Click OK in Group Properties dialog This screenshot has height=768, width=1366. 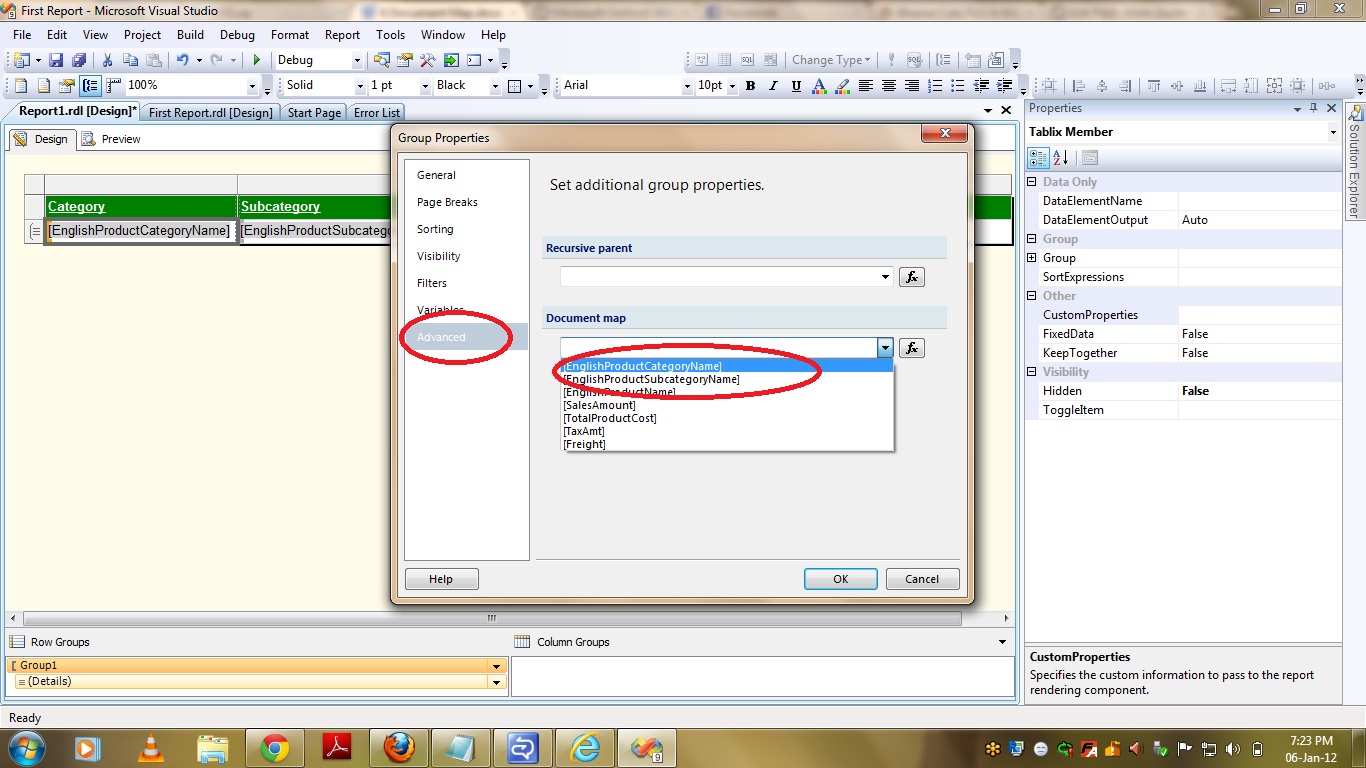(840, 579)
